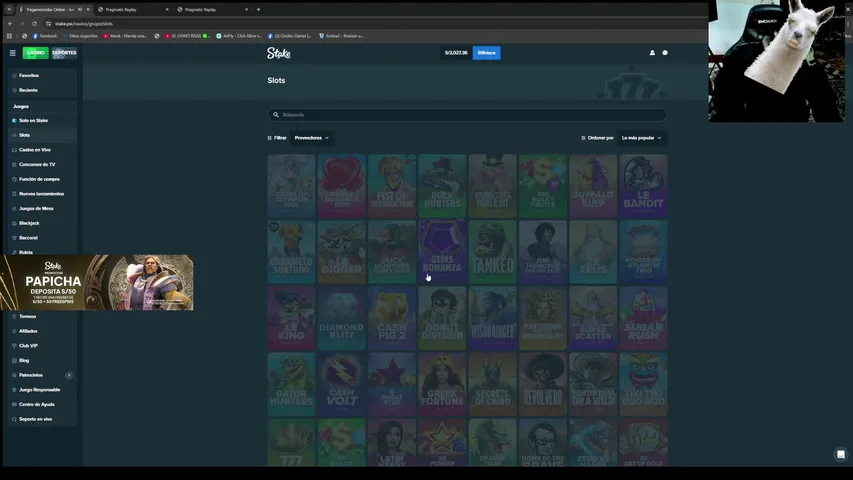The height and width of the screenshot is (480, 853).
Task: Open the hamburger menu icon
Action: coord(13,53)
